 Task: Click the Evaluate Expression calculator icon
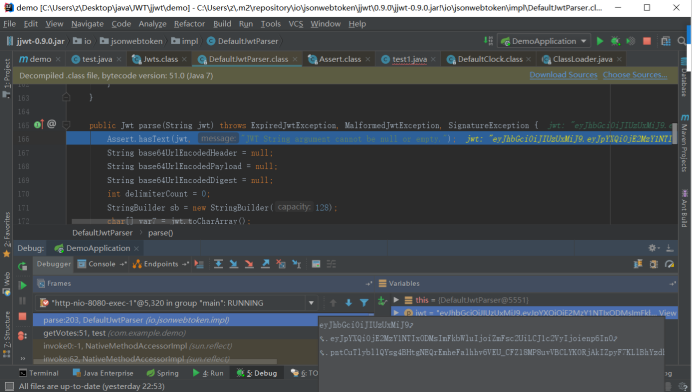click(x=316, y=264)
